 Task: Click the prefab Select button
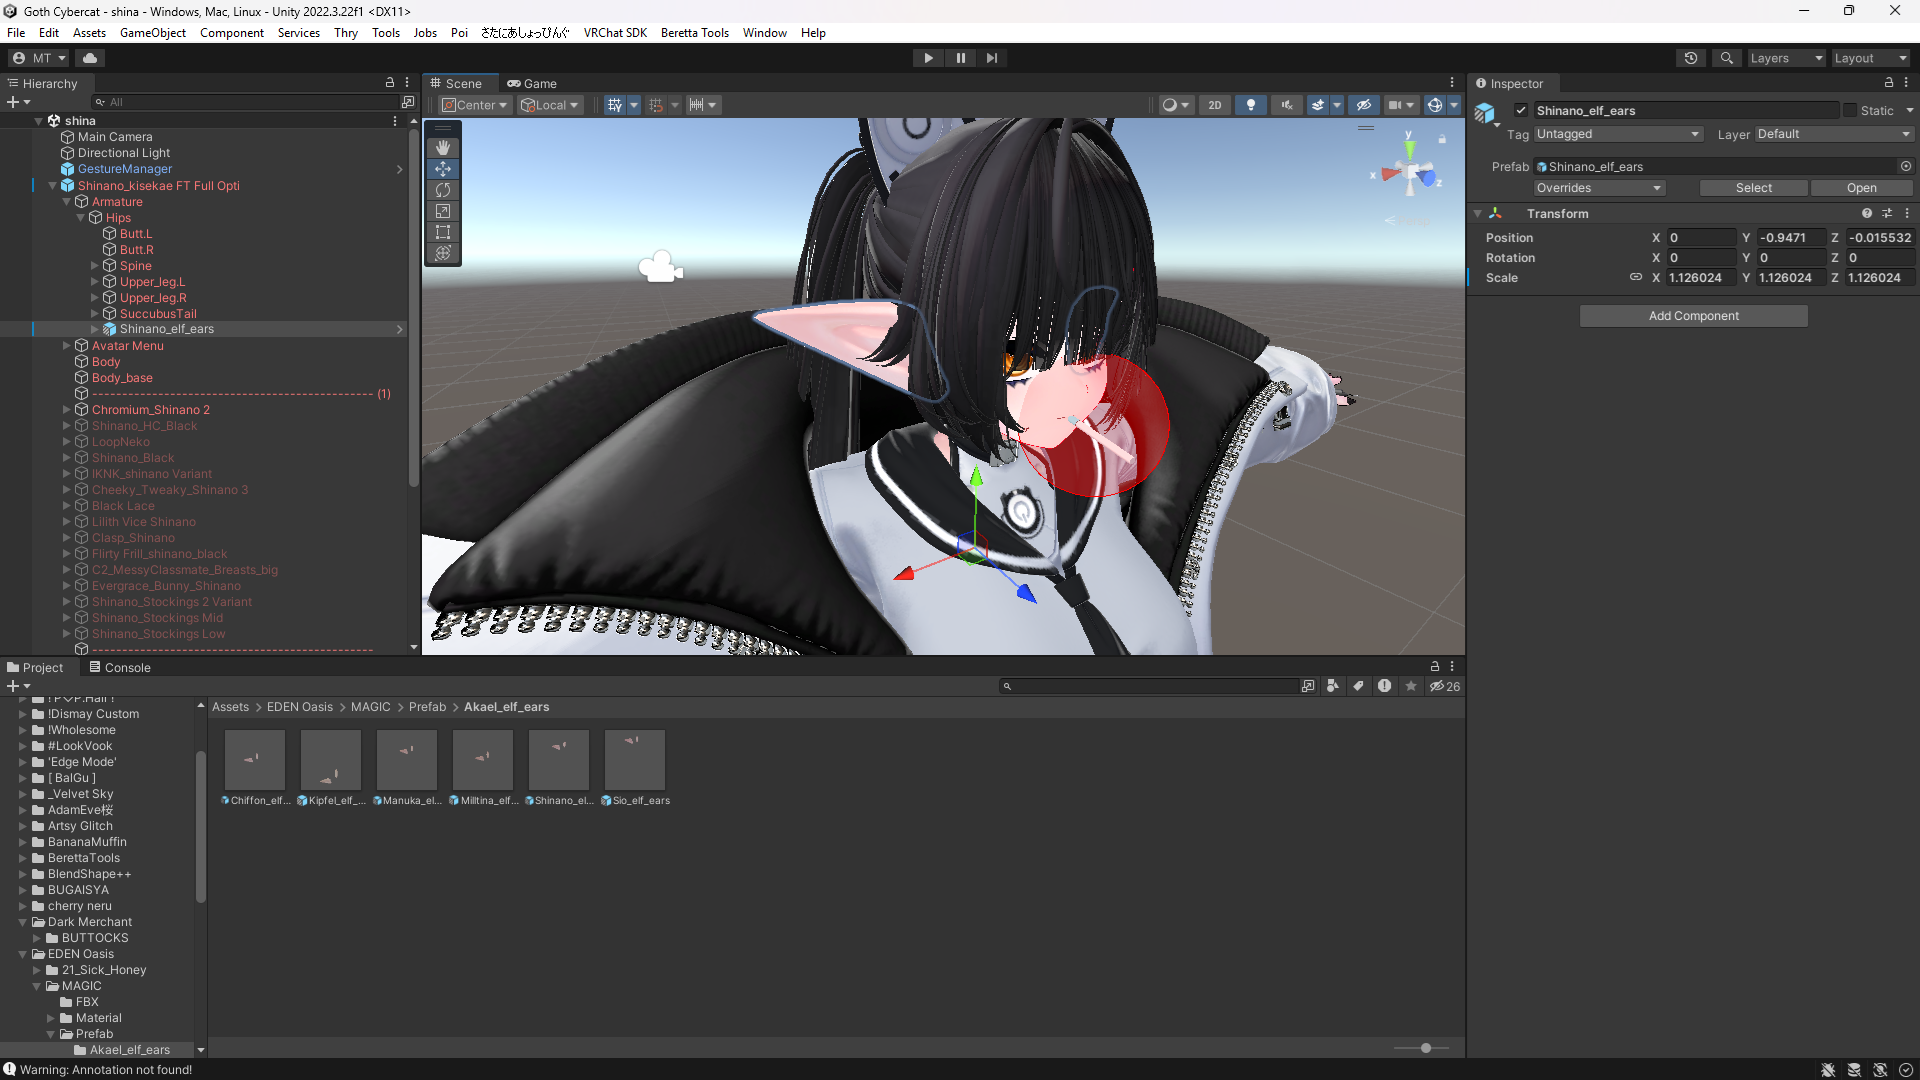coord(1753,188)
